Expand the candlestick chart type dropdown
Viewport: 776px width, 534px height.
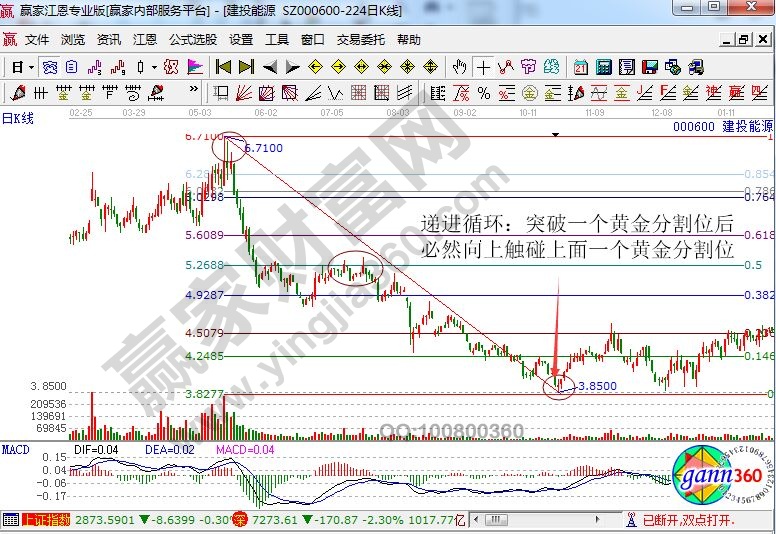click(154, 67)
